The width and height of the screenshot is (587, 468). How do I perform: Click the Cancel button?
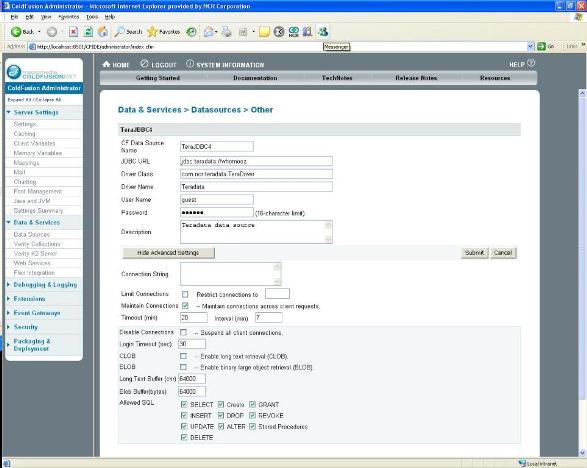(503, 253)
